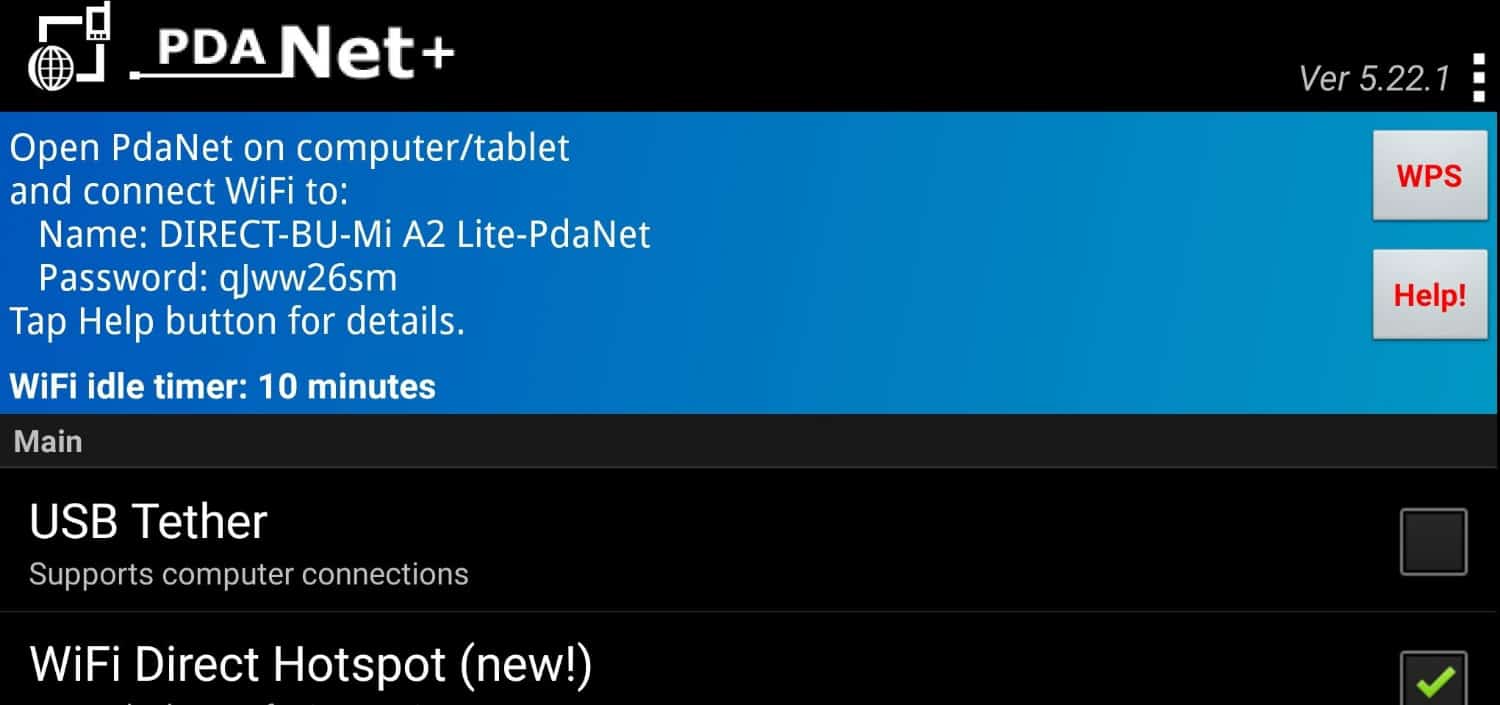Image resolution: width=1500 pixels, height=705 pixels.
Task: Click the Open PdaNet on computer/tablet line
Action: [289, 148]
